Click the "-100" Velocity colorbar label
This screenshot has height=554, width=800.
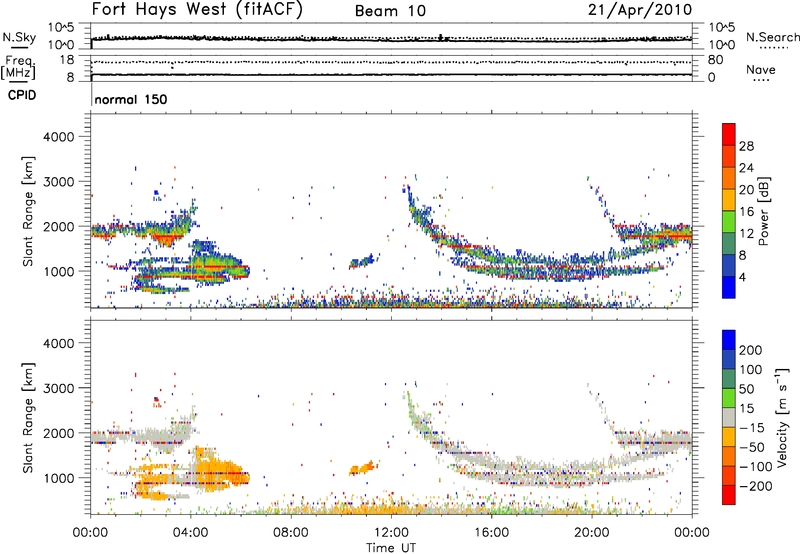point(756,467)
